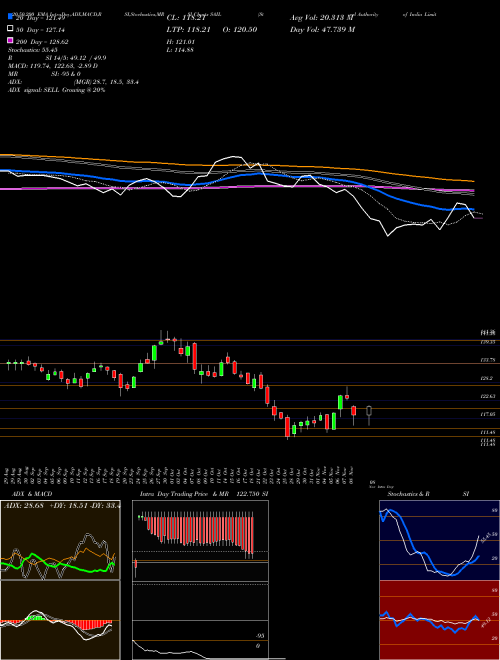Click the '-95' label in the intraday panel

pyautogui.click(x=261, y=636)
